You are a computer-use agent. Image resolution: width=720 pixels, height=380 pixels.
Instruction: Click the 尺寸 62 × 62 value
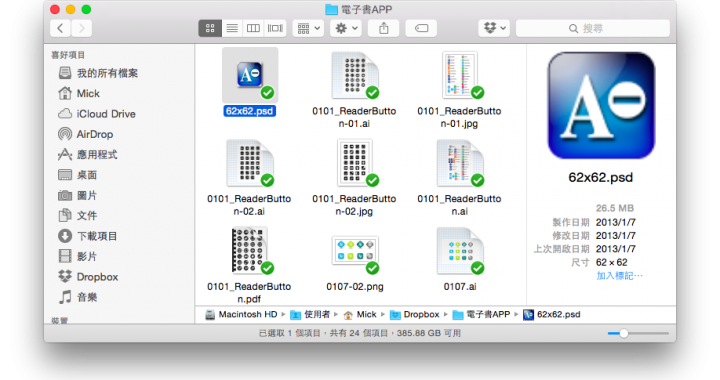(x=611, y=263)
